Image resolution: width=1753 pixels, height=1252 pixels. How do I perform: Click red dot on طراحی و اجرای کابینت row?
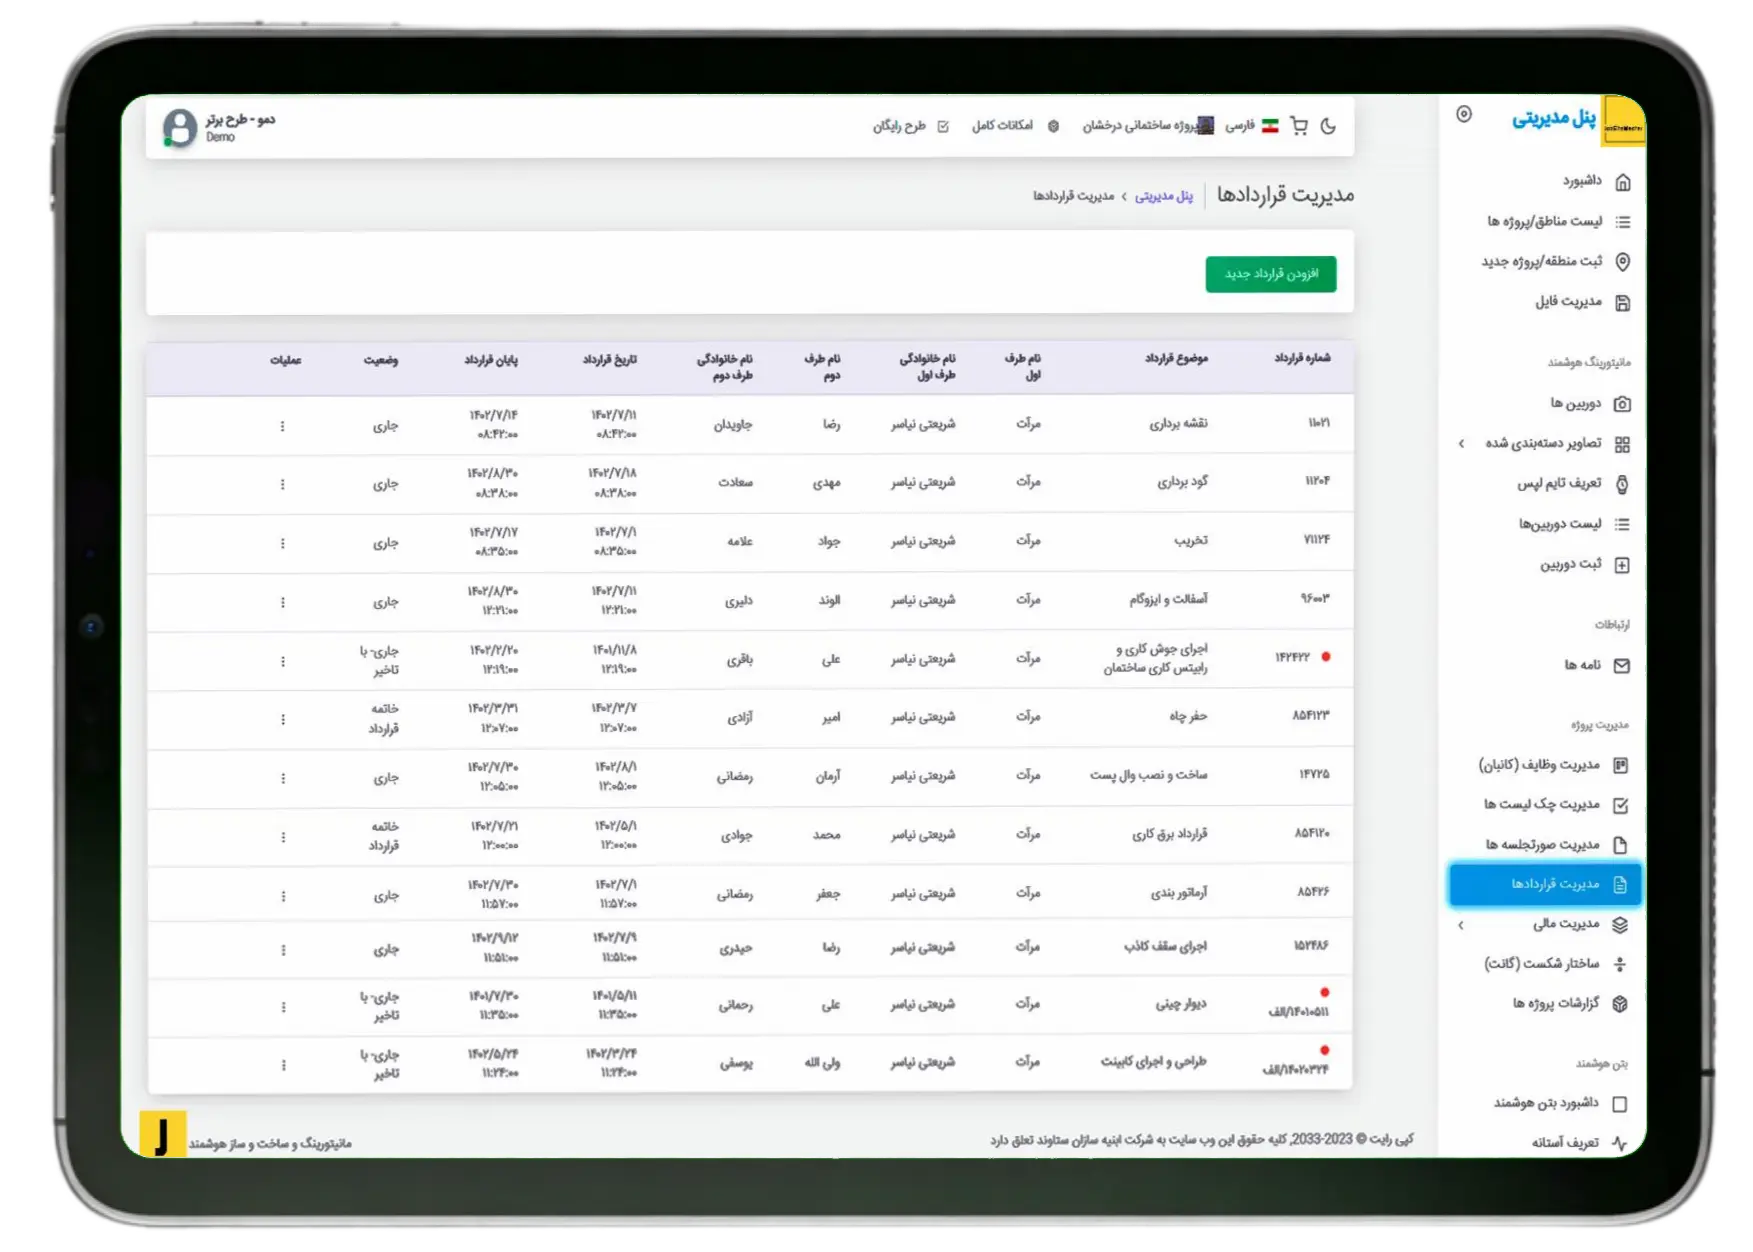coord(1324,1050)
